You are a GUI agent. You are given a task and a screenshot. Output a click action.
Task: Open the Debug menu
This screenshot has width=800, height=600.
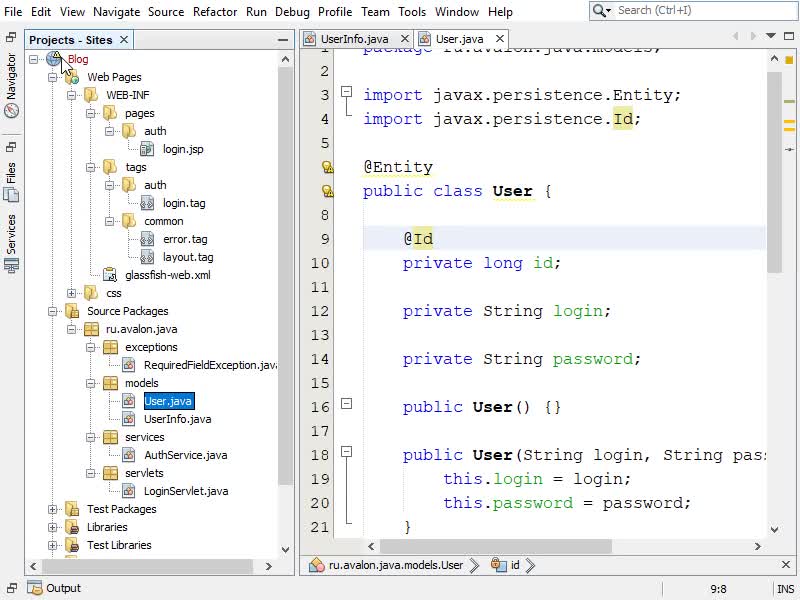point(292,11)
